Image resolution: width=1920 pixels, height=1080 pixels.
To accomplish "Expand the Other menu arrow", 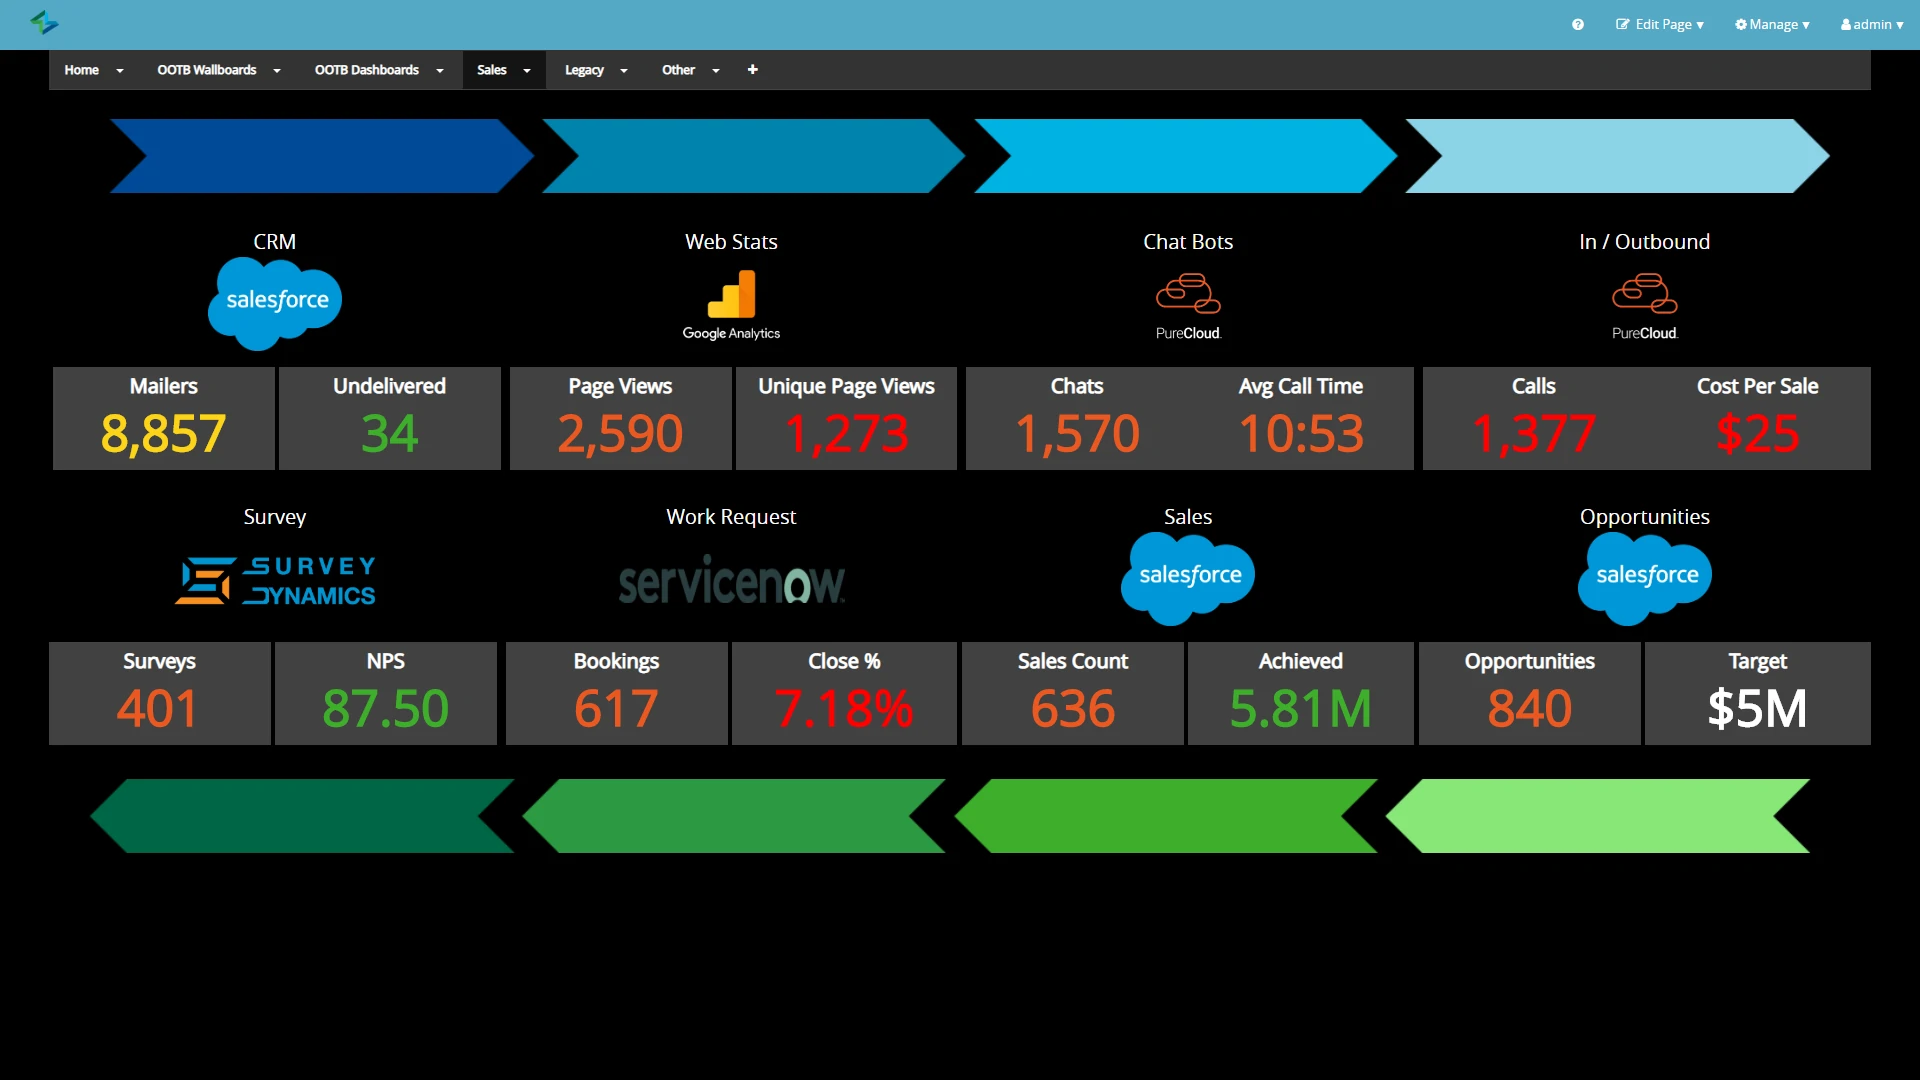I will [716, 71].
